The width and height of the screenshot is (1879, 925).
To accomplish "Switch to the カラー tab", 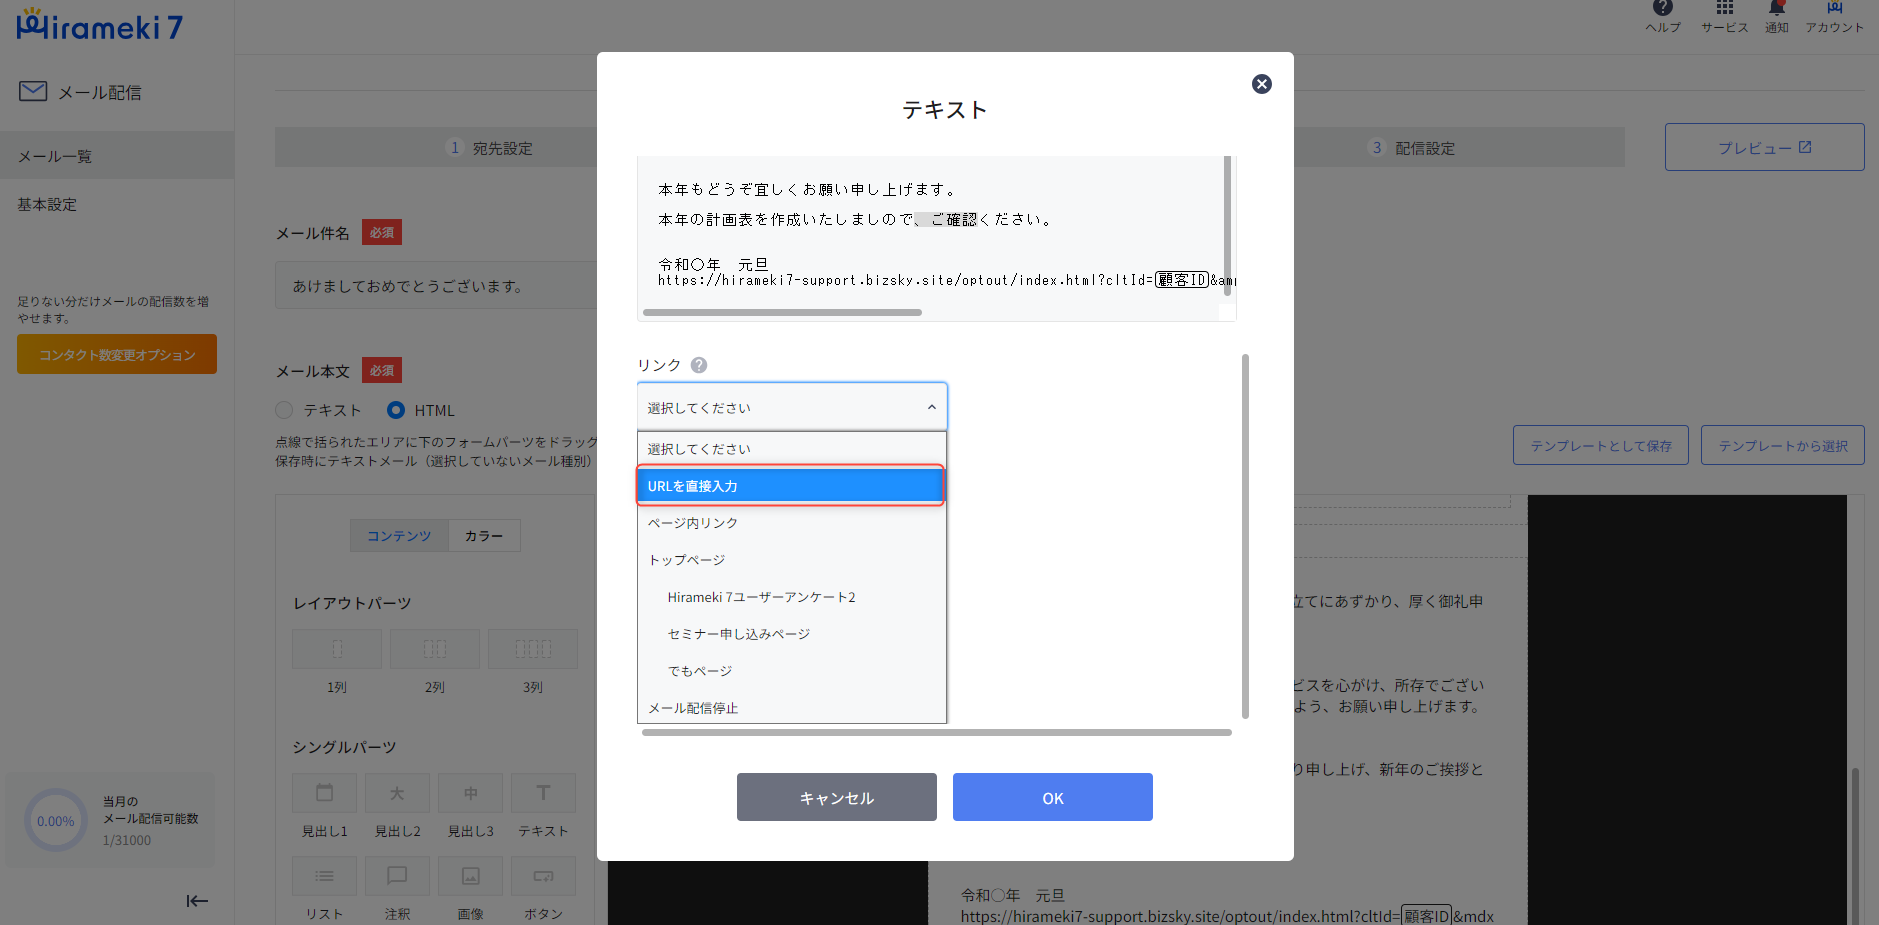I will (484, 536).
